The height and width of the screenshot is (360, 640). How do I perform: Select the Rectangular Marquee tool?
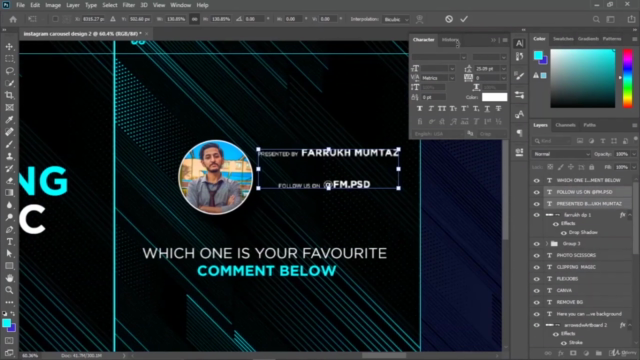pos(9,59)
